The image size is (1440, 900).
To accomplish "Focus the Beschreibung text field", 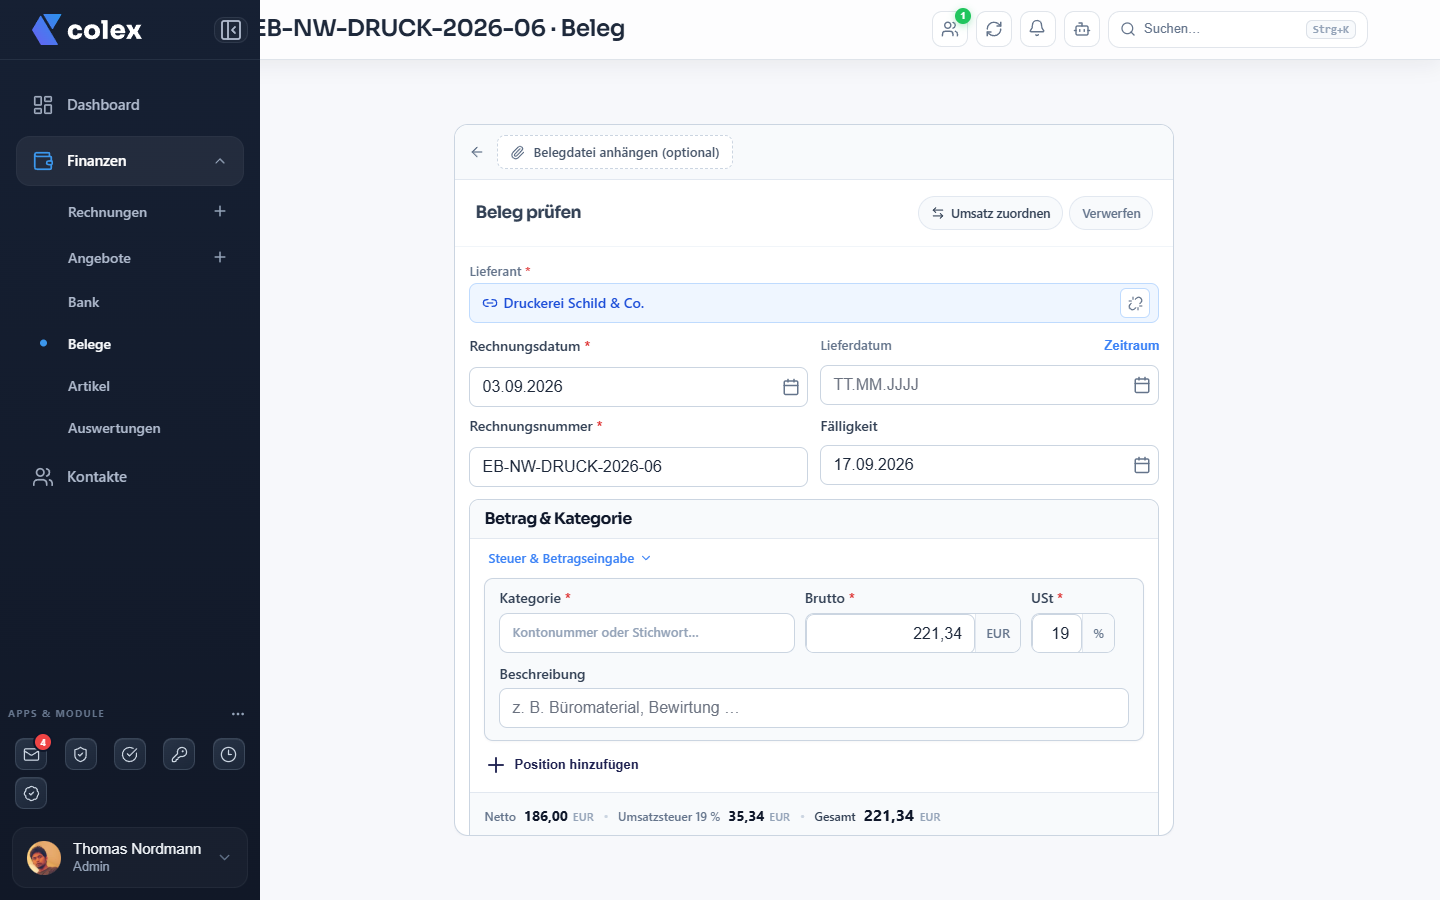I will 814,708.
